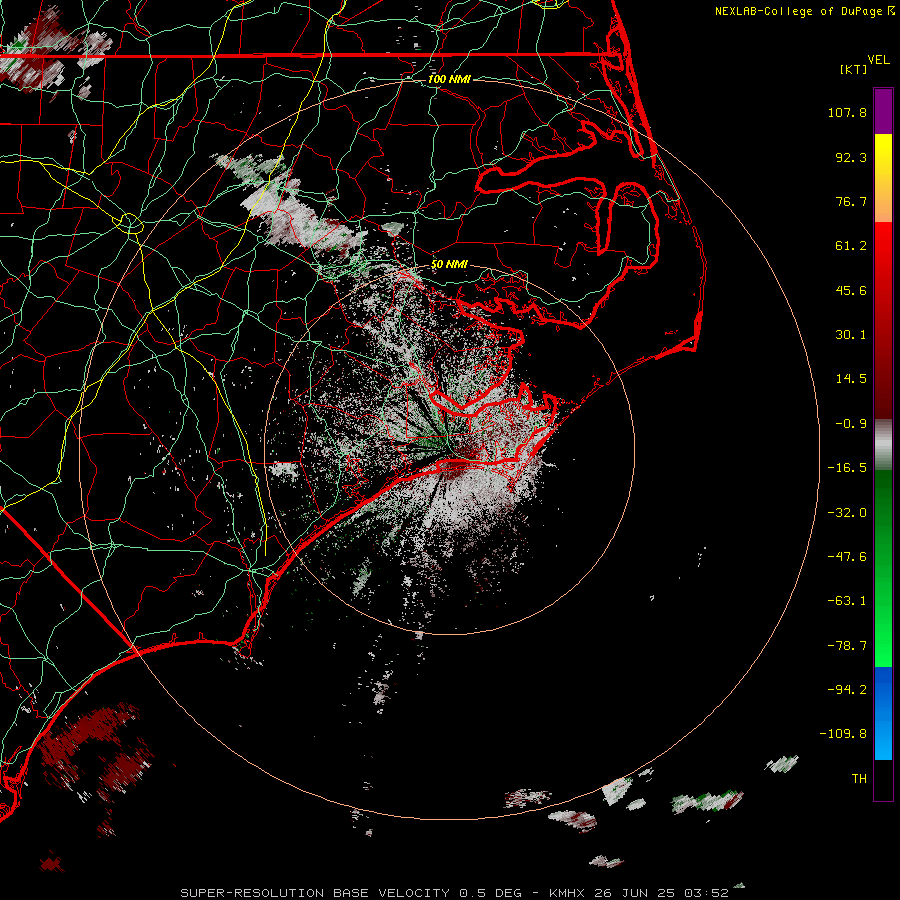900x900 pixels.
Task: Click the NEXLAB-College of DuPage label
Action: [x=798, y=11]
